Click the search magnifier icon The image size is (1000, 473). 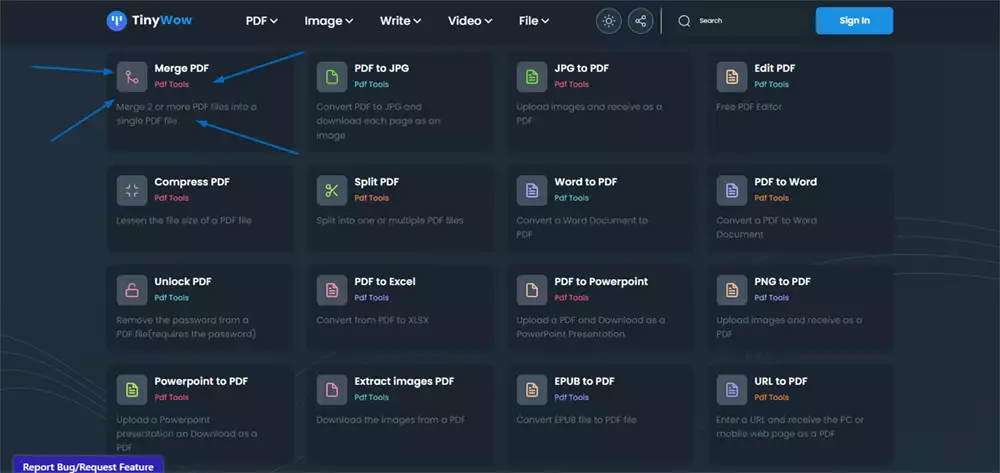pos(684,21)
